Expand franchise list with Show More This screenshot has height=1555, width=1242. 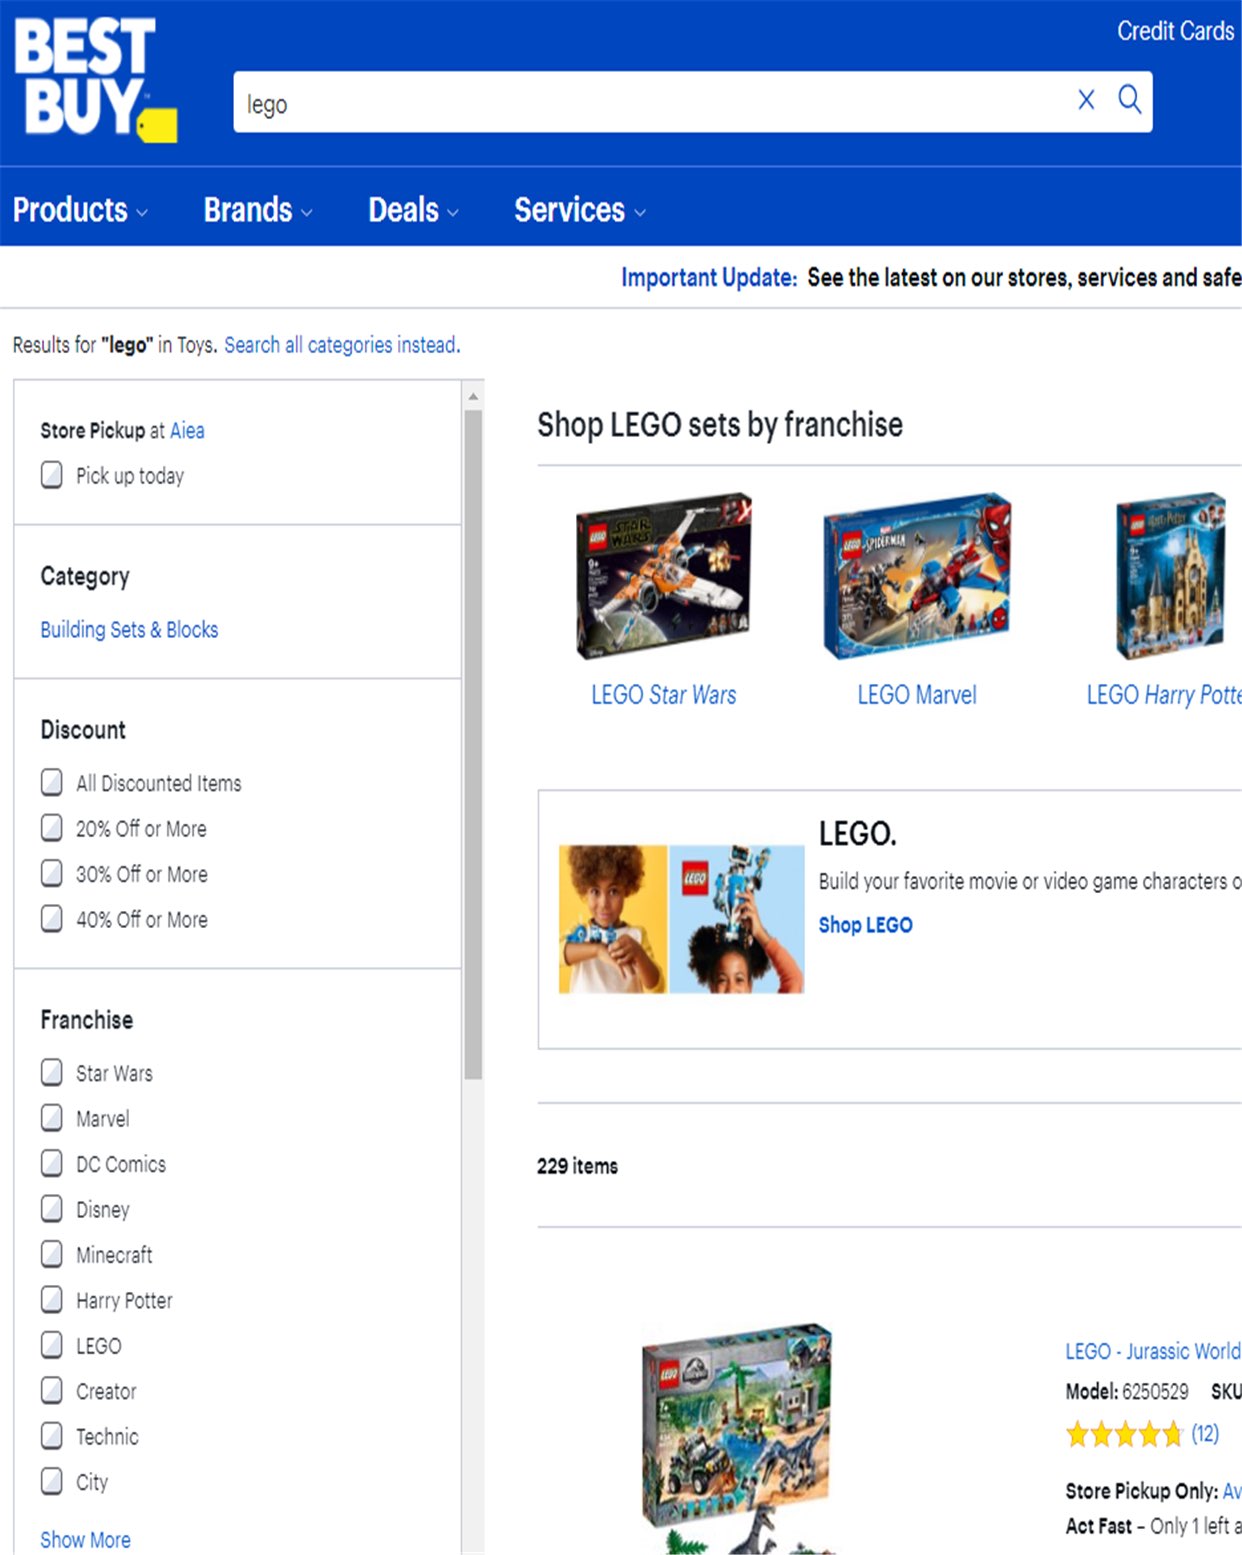[85, 1540]
